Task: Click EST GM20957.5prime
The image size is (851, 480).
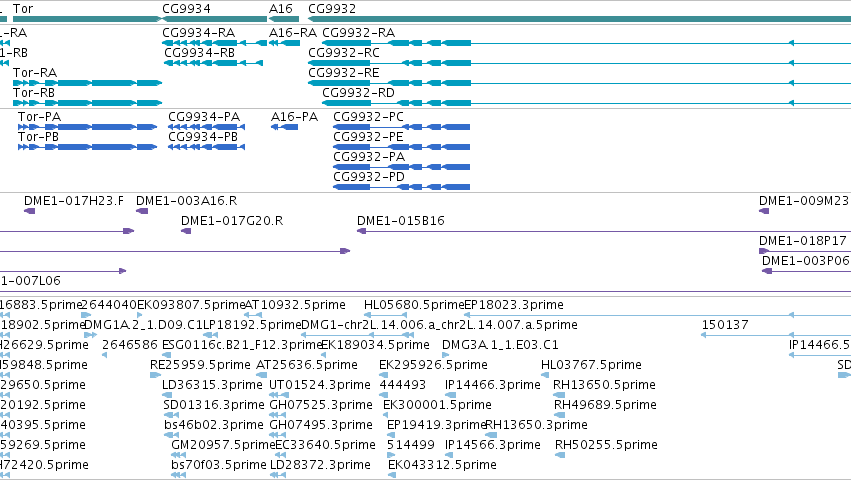Action: coord(223,446)
